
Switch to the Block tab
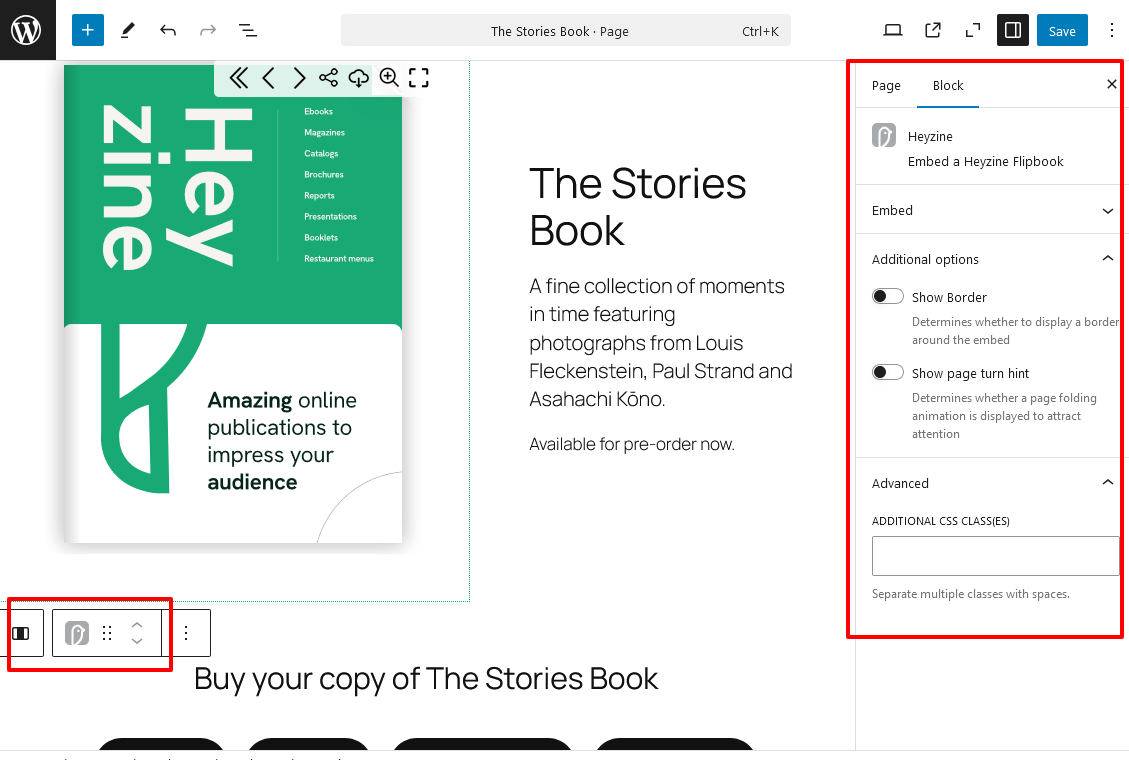947,85
